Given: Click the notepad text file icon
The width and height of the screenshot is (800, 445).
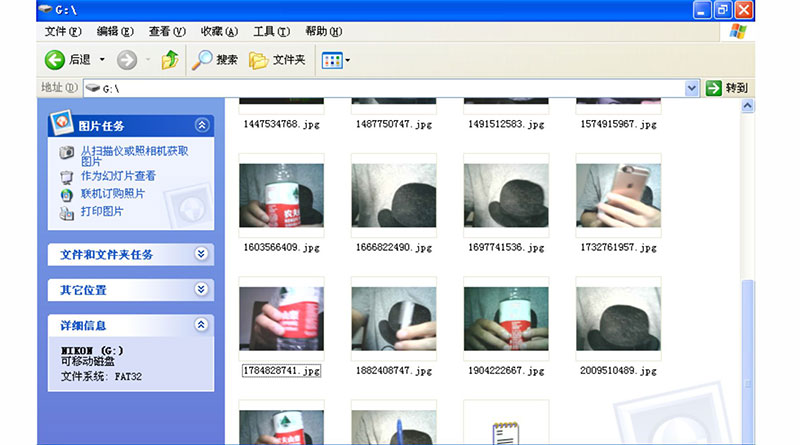Looking at the screenshot, I should (506, 433).
